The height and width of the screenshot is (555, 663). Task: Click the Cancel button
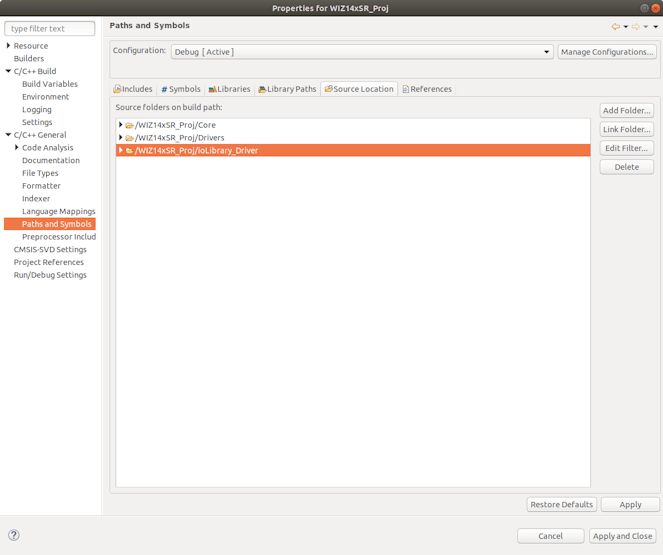point(551,536)
